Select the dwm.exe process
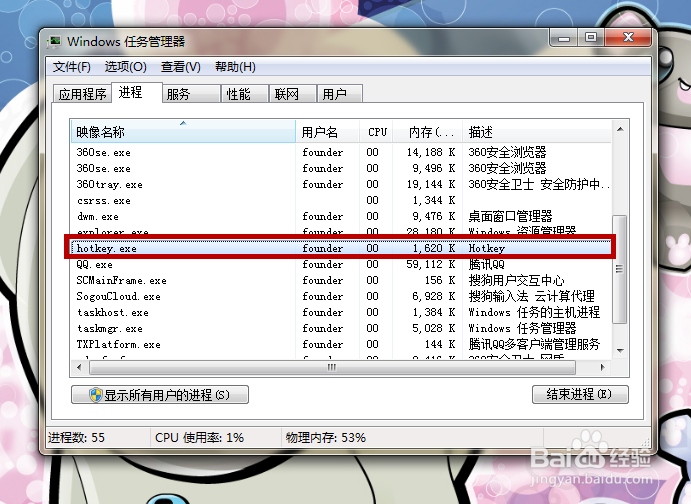The width and height of the screenshot is (691, 504). (x=342, y=216)
